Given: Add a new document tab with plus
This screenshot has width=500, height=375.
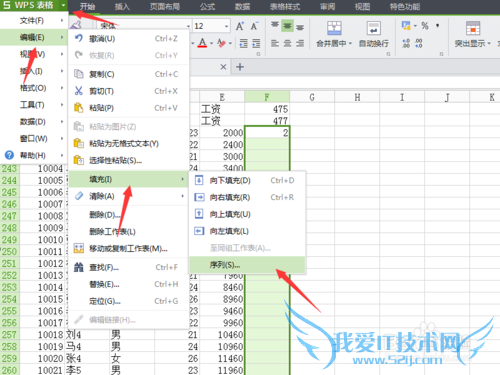Looking at the screenshot, I should pos(240,67).
